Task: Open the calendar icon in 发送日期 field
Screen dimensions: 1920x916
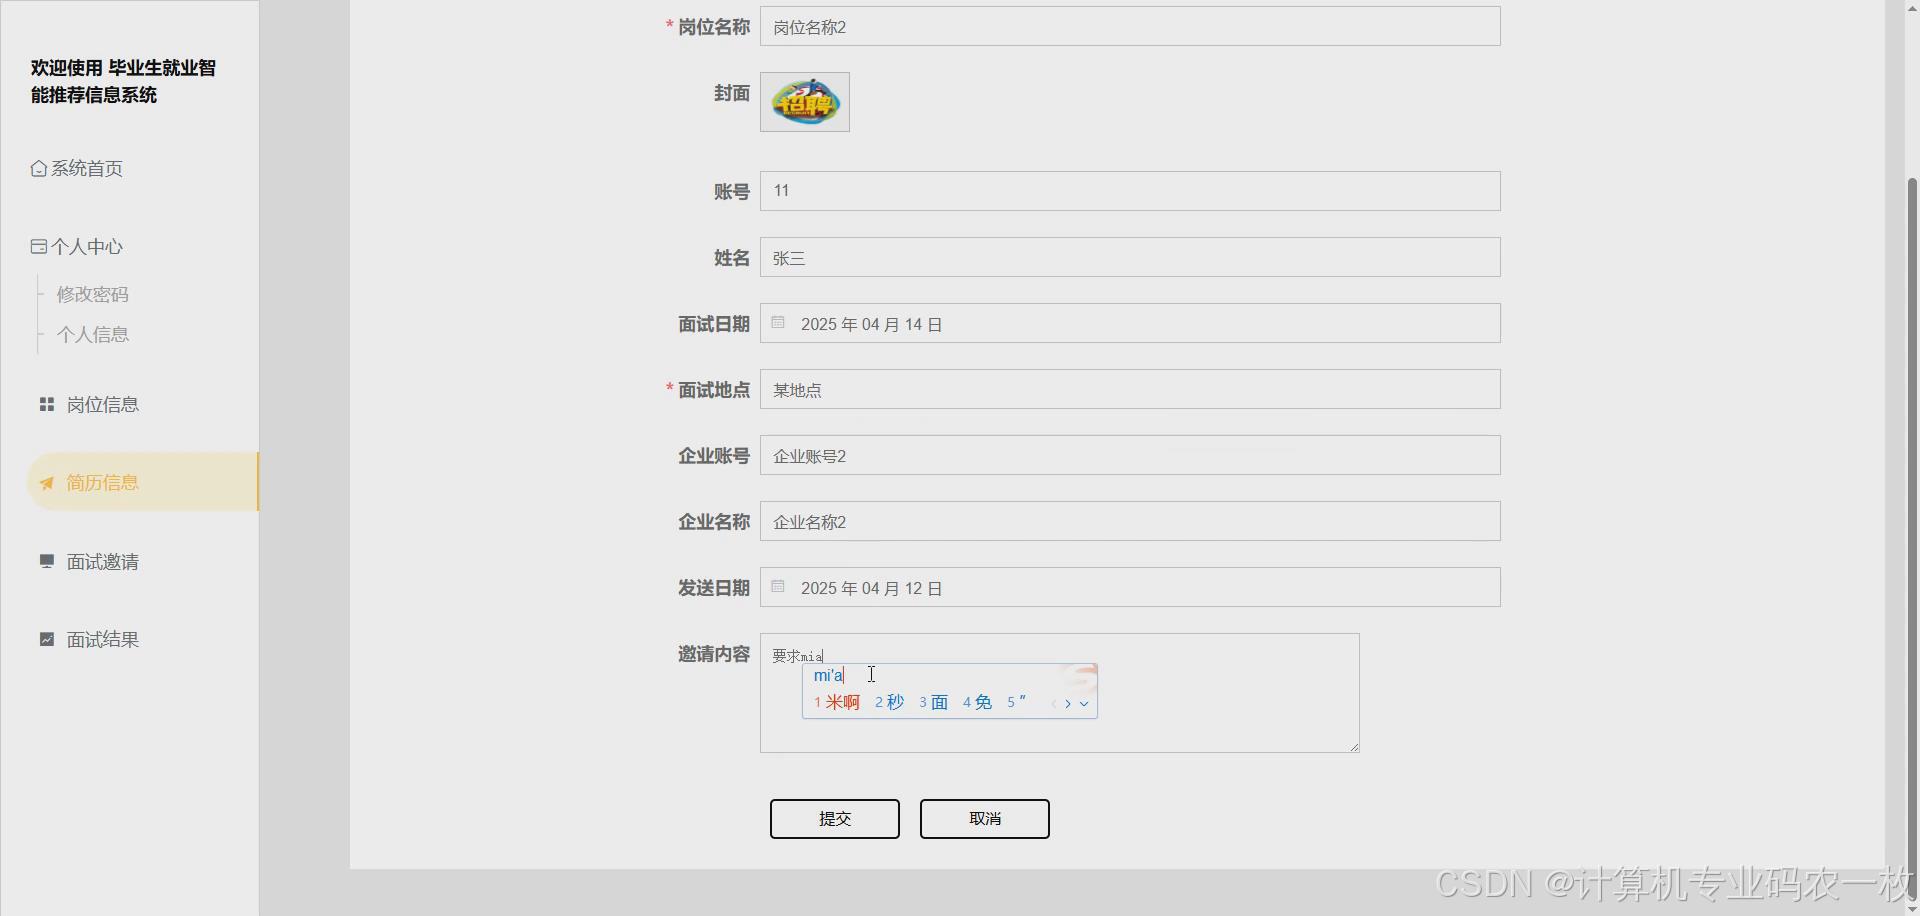Action: point(778,587)
